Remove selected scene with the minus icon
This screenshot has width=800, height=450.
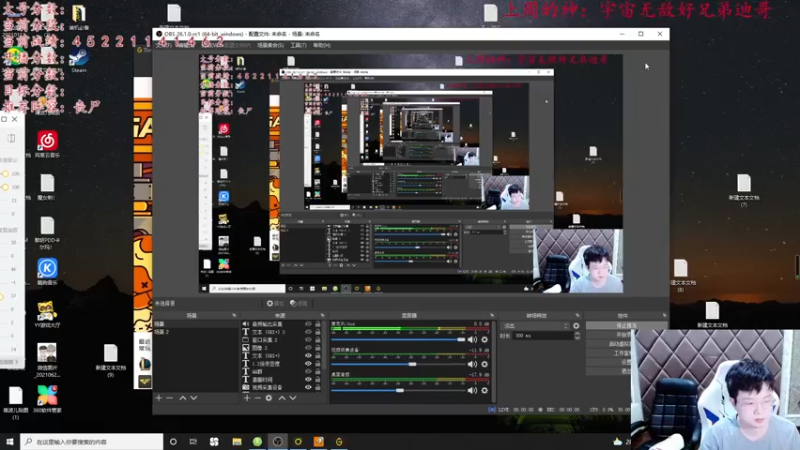(170, 398)
